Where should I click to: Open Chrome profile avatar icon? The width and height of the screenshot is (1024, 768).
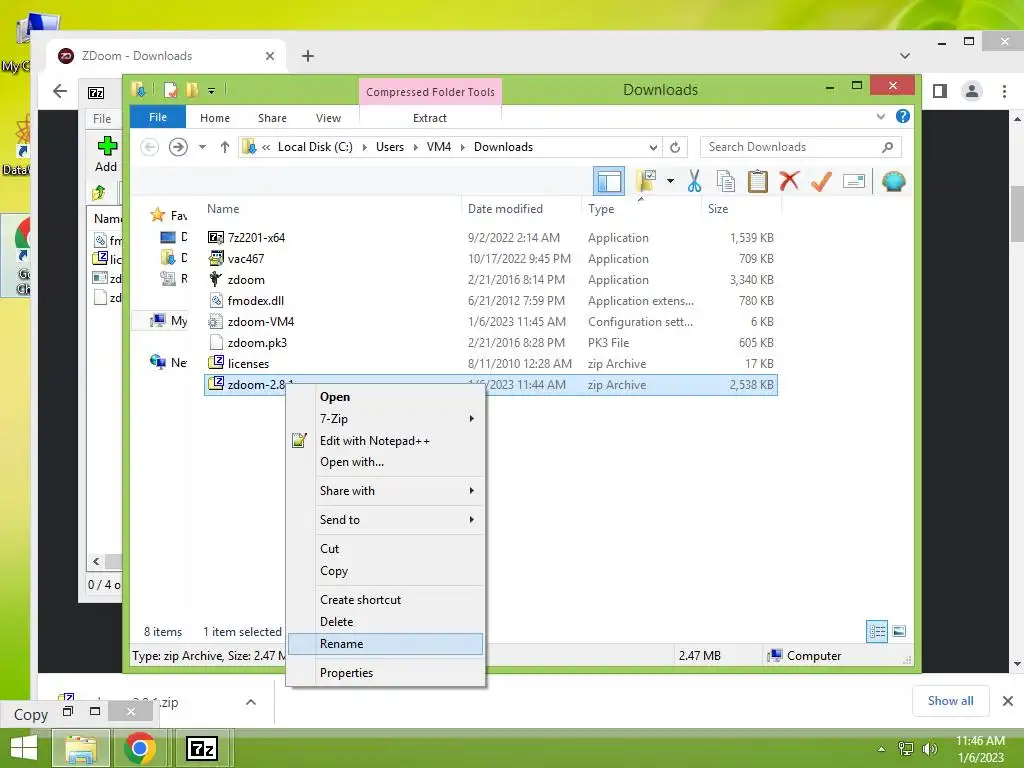pyautogui.click(x=972, y=91)
